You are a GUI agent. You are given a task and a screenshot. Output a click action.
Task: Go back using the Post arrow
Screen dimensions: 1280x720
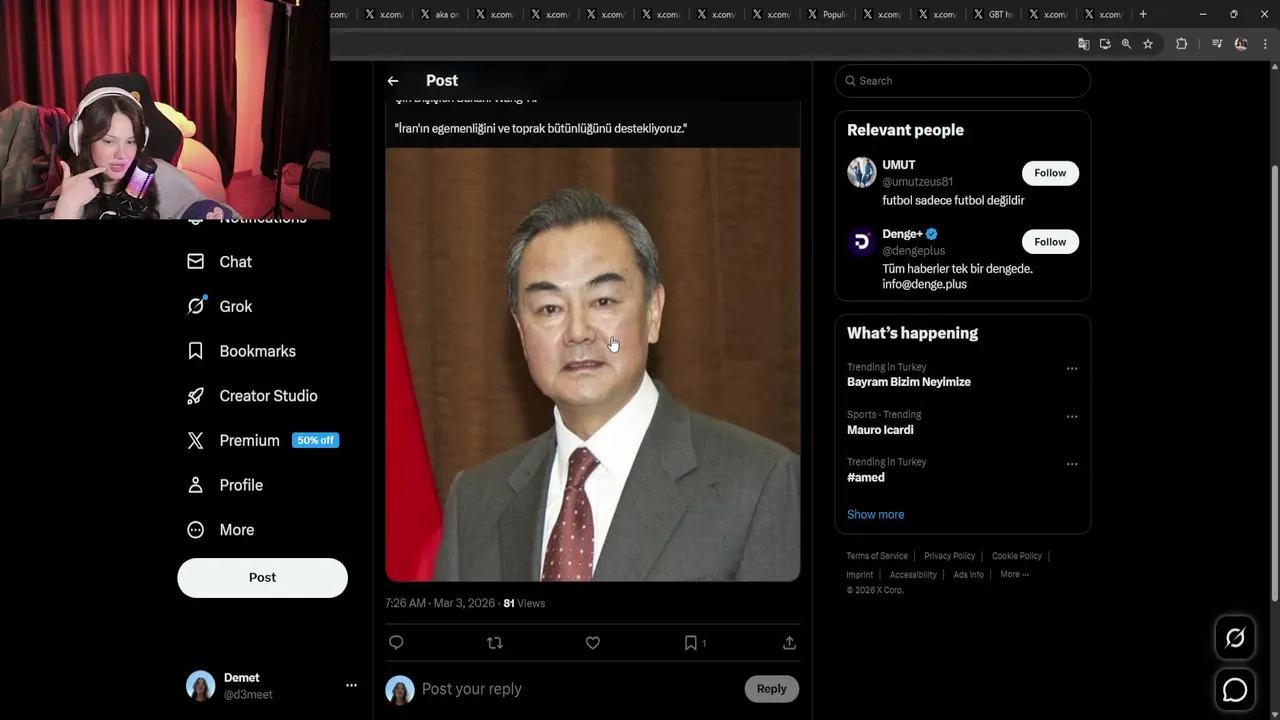tap(393, 81)
